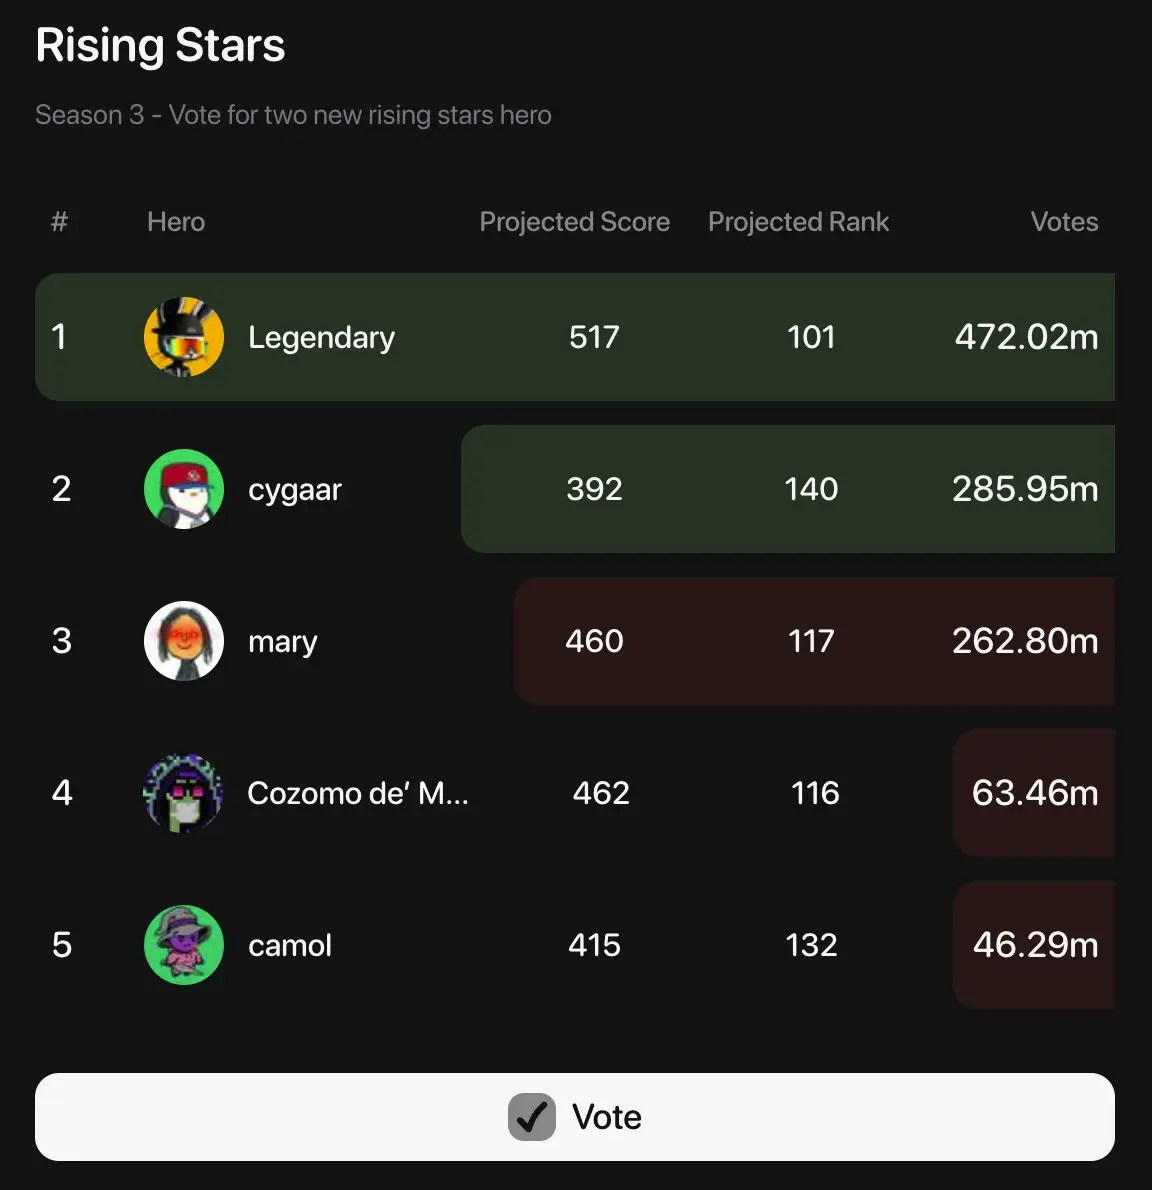Click mary's 262.80m votes bar
This screenshot has width=1152, height=1190.
pos(814,641)
